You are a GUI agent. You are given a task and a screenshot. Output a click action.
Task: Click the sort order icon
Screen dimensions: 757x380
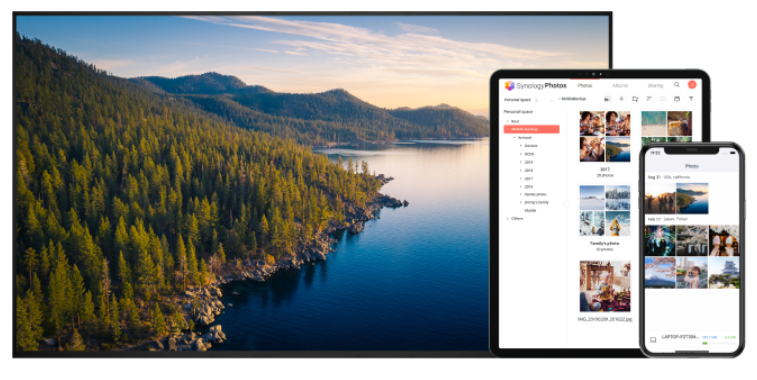649,99
